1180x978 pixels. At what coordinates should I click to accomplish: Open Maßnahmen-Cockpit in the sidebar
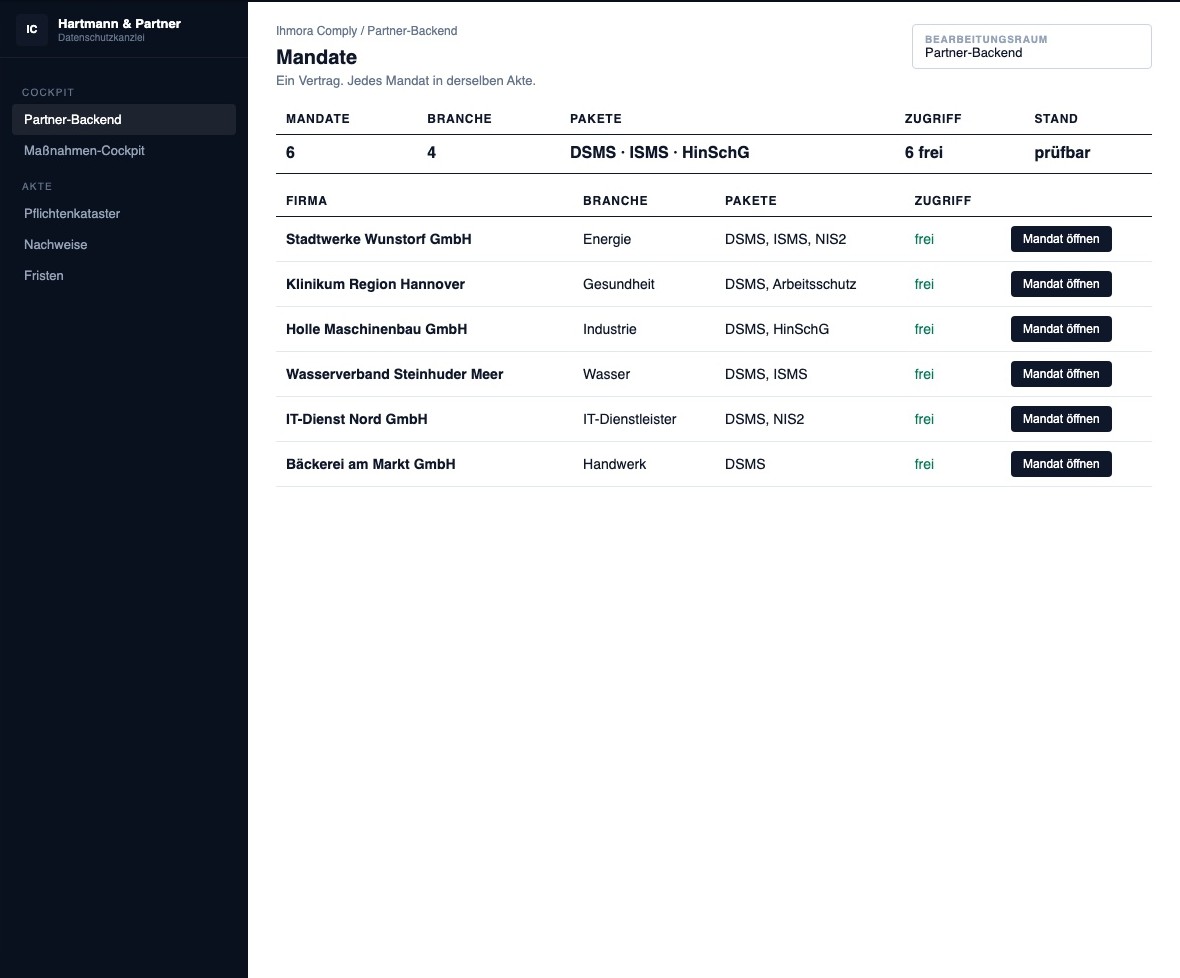pos(123,150)
